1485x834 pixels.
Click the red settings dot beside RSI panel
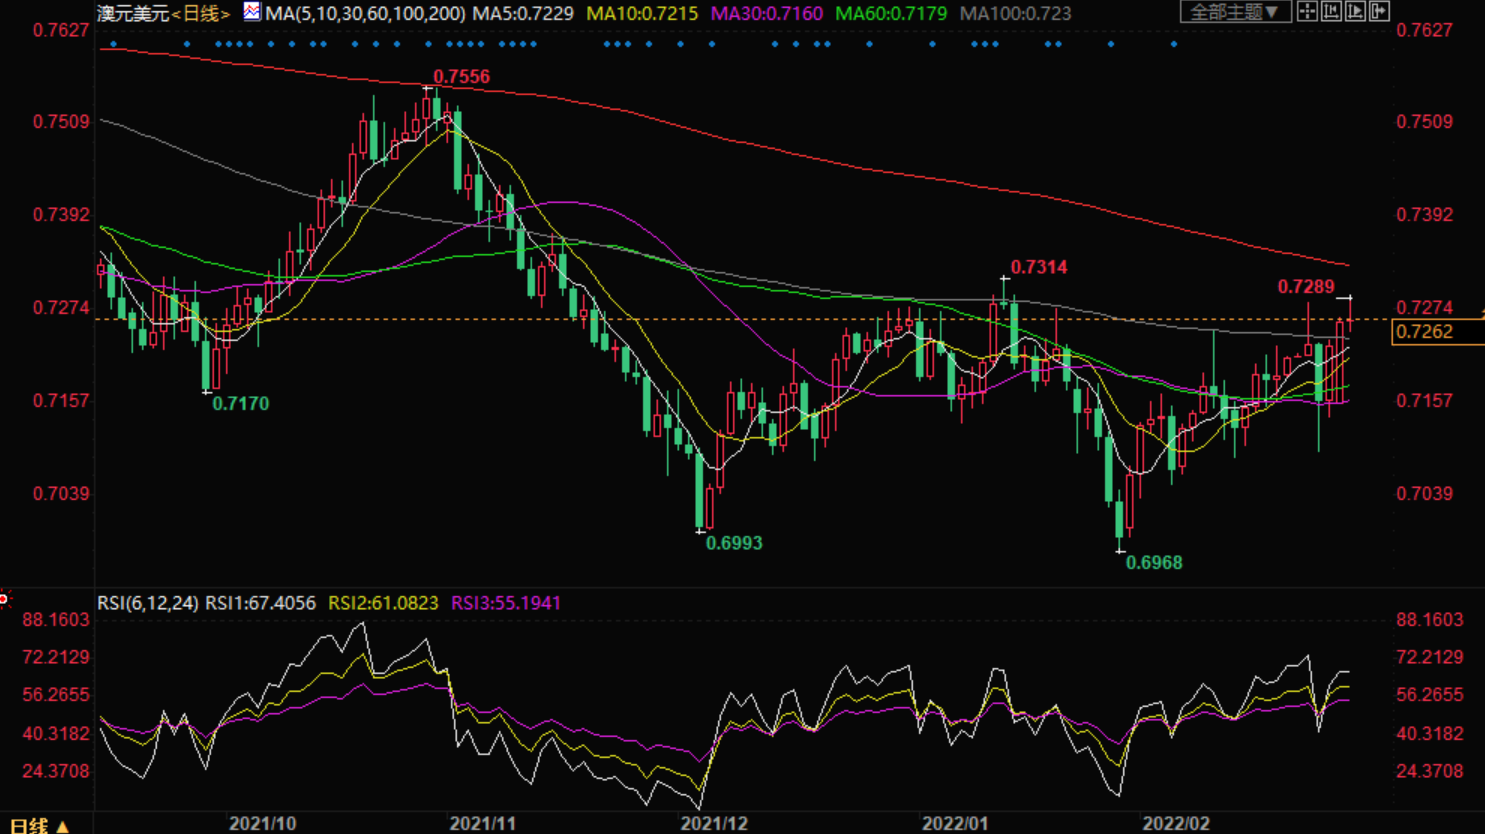pos(4,599)
